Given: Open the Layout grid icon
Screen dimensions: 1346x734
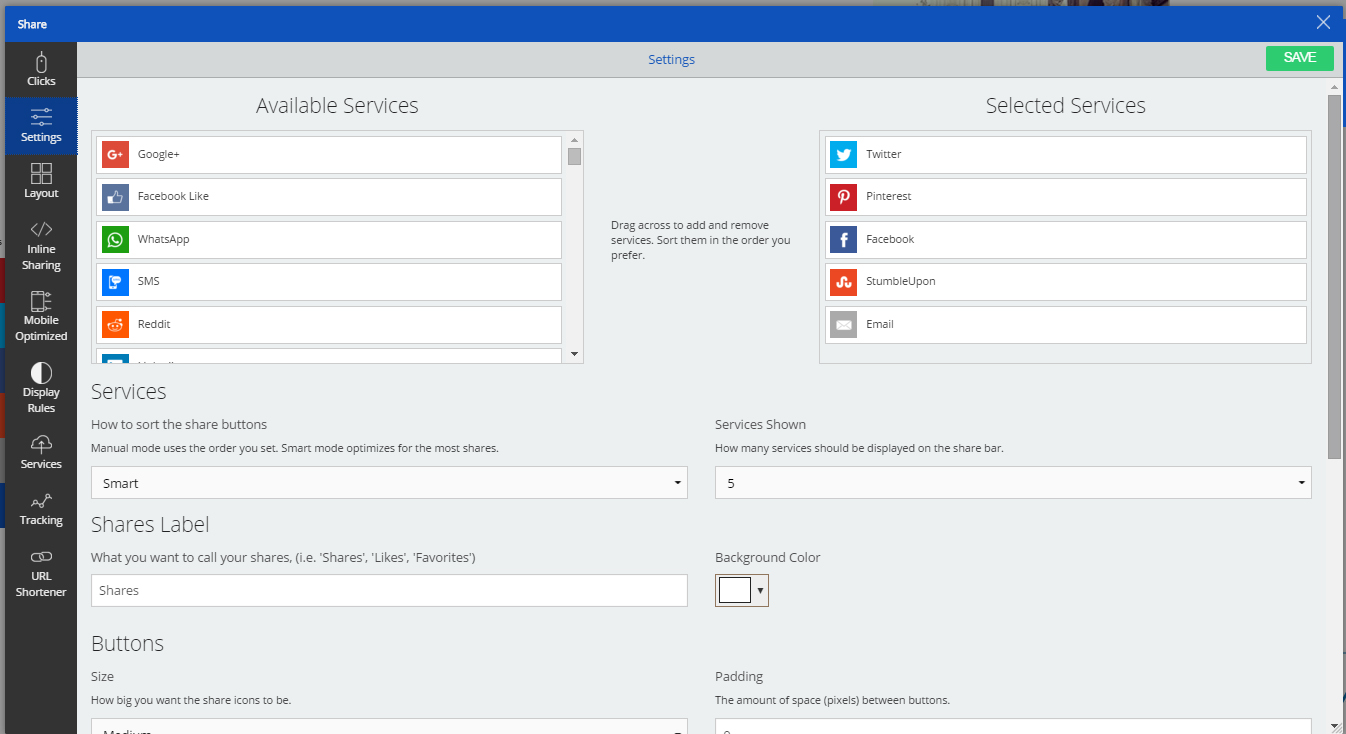Looking at the screenshot, I should coord(41,173).
